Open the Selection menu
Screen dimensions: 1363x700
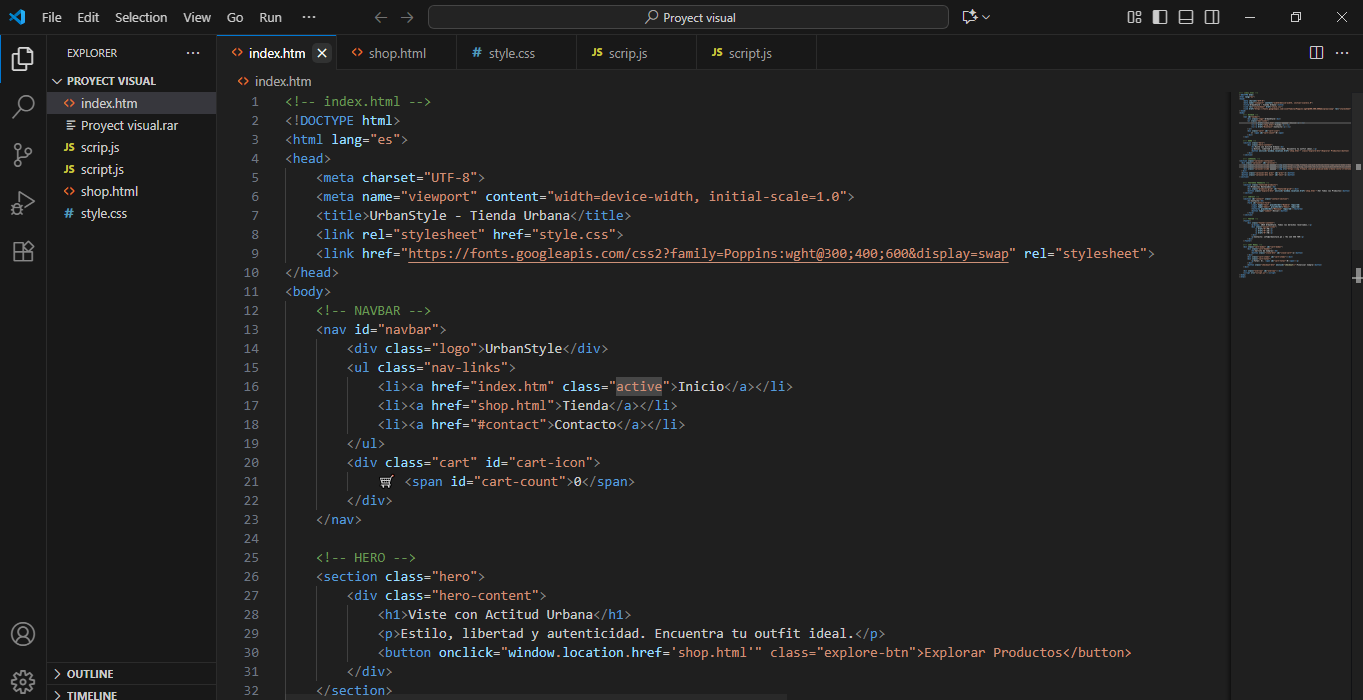point(141,17)
